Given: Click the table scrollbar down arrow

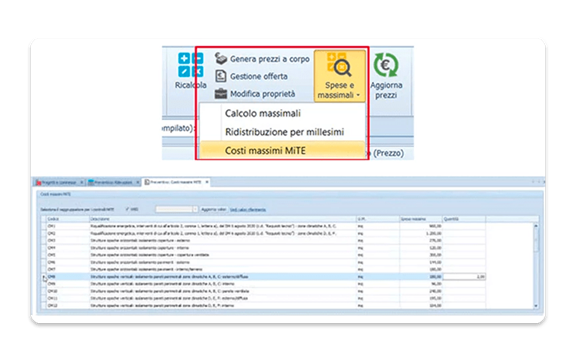Looking at the screenshot, I should pyautogui.click(x=536, y=306).
